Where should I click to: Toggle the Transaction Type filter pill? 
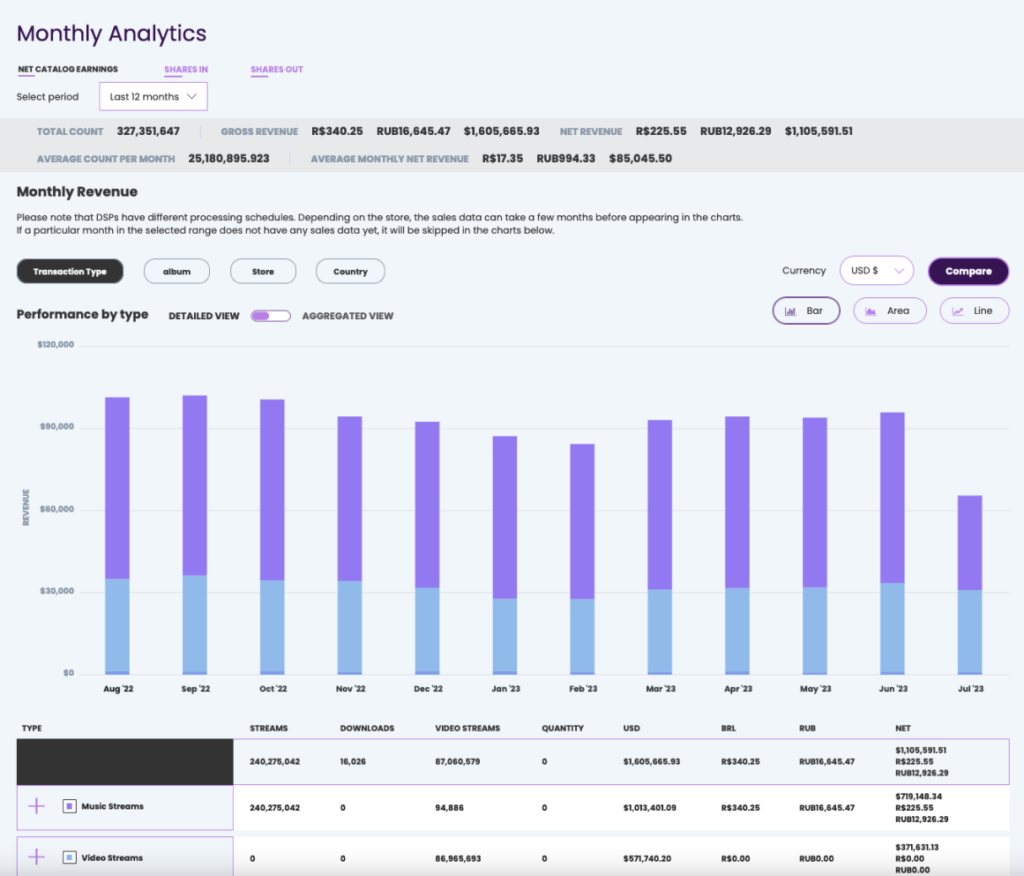[70, 271]
